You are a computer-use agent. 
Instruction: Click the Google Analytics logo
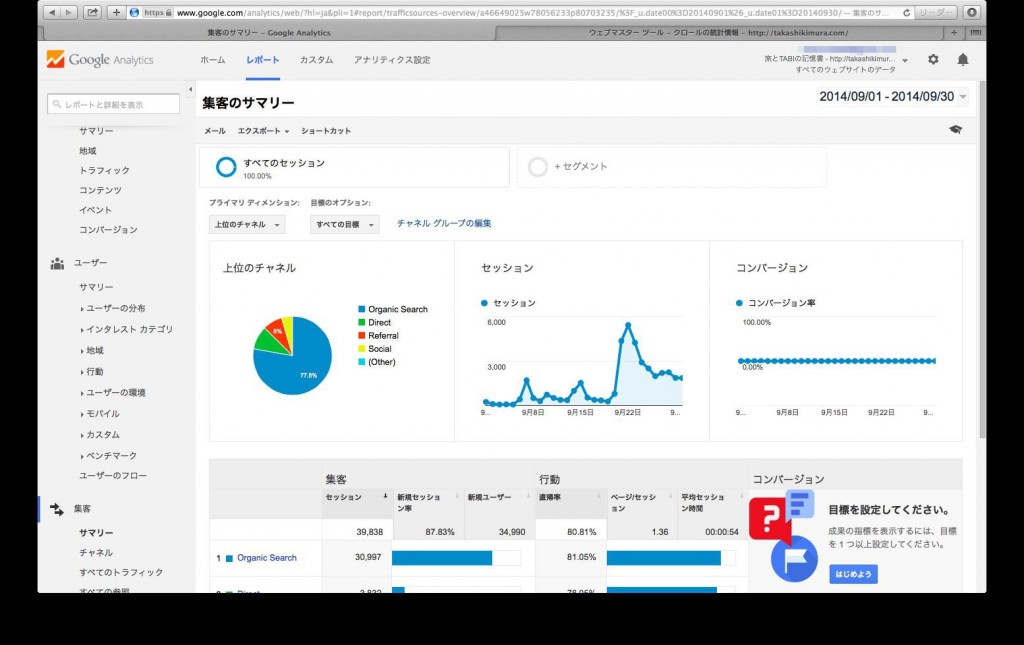click(100, 59)
